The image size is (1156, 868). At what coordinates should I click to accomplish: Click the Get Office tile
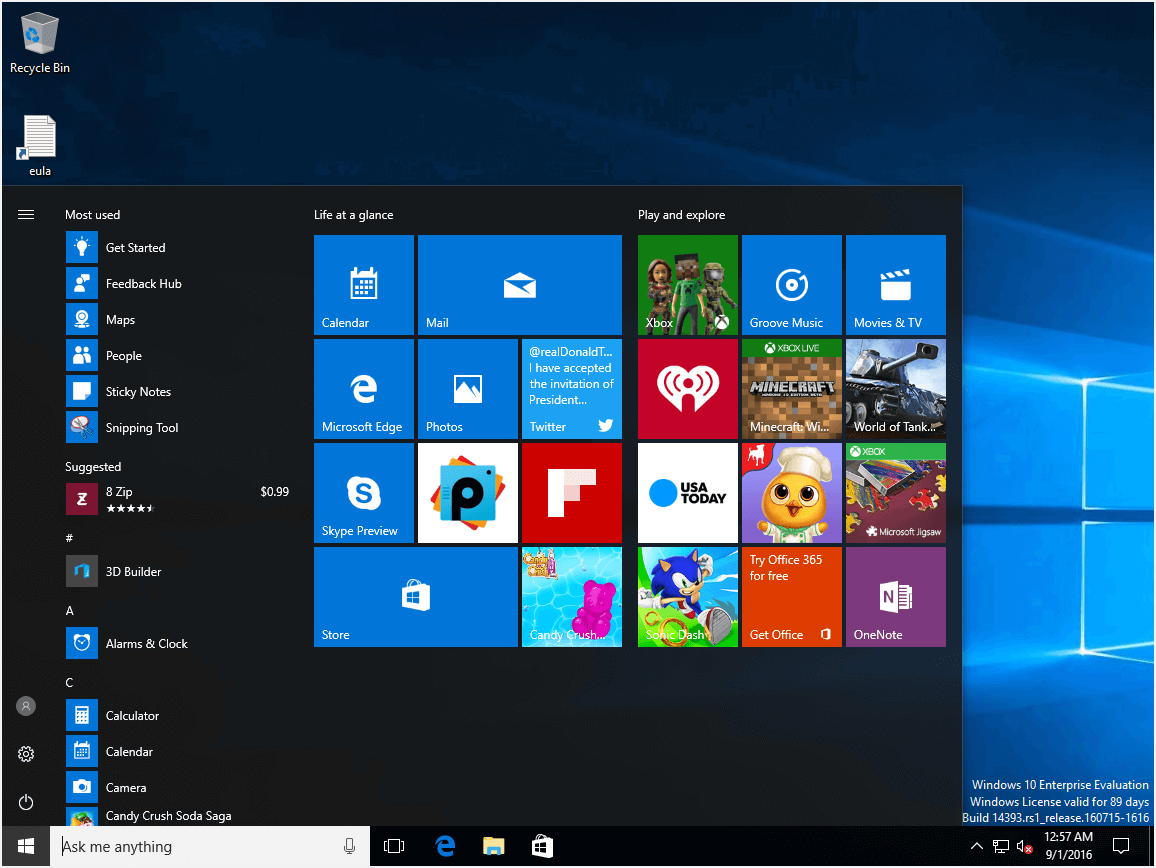click(x=791, y=597)
